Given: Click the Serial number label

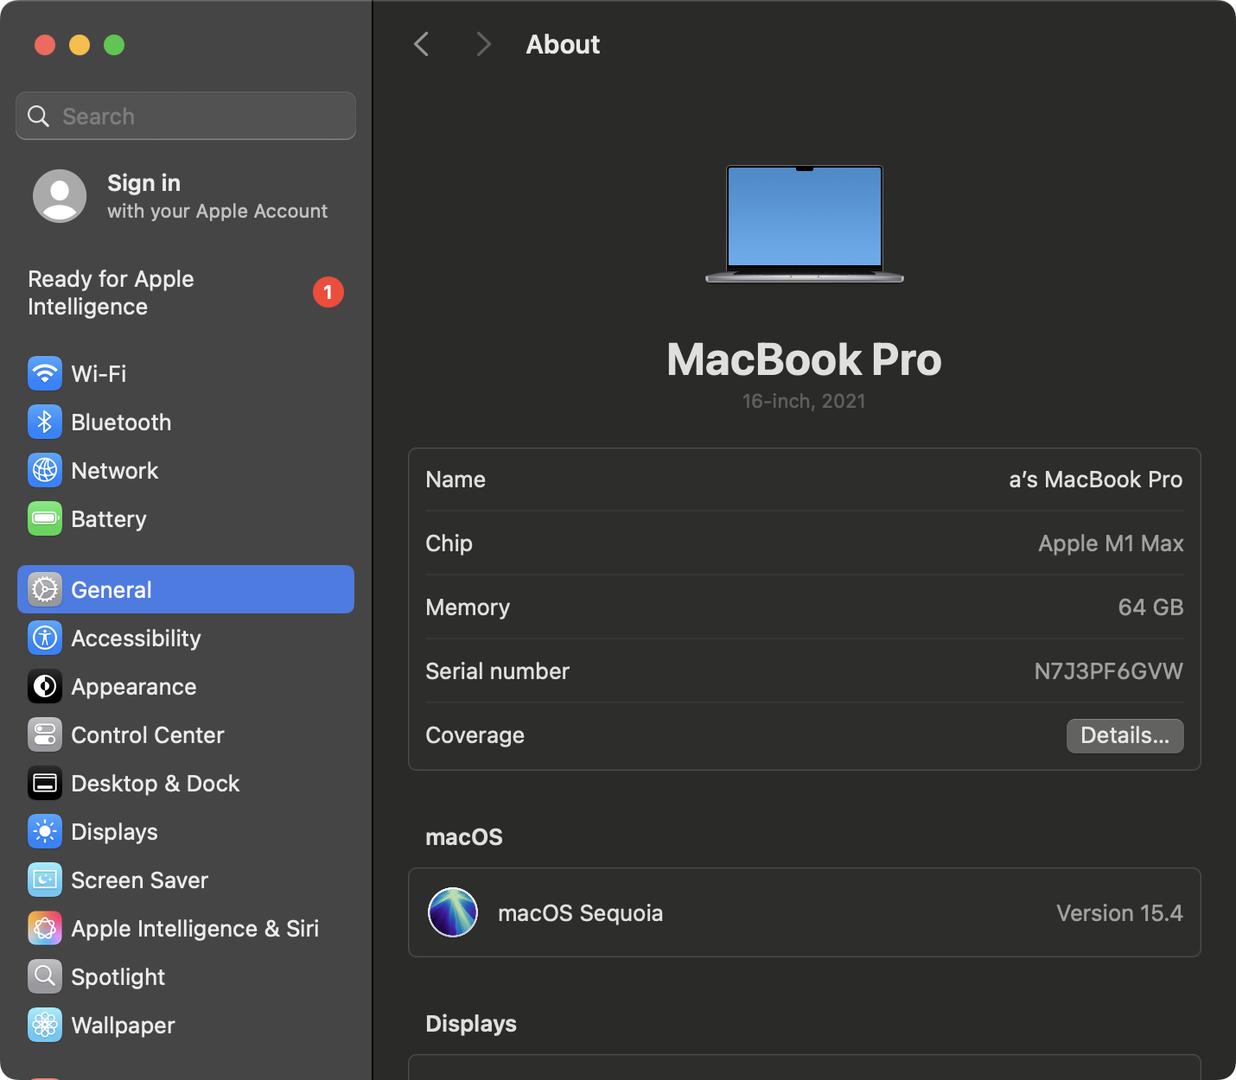Looking at the screenshot, I should (x=497, y=671).
